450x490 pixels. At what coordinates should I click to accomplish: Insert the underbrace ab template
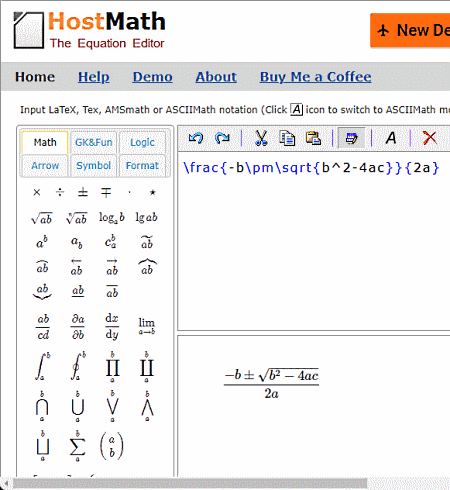click(x=42, y=292)
